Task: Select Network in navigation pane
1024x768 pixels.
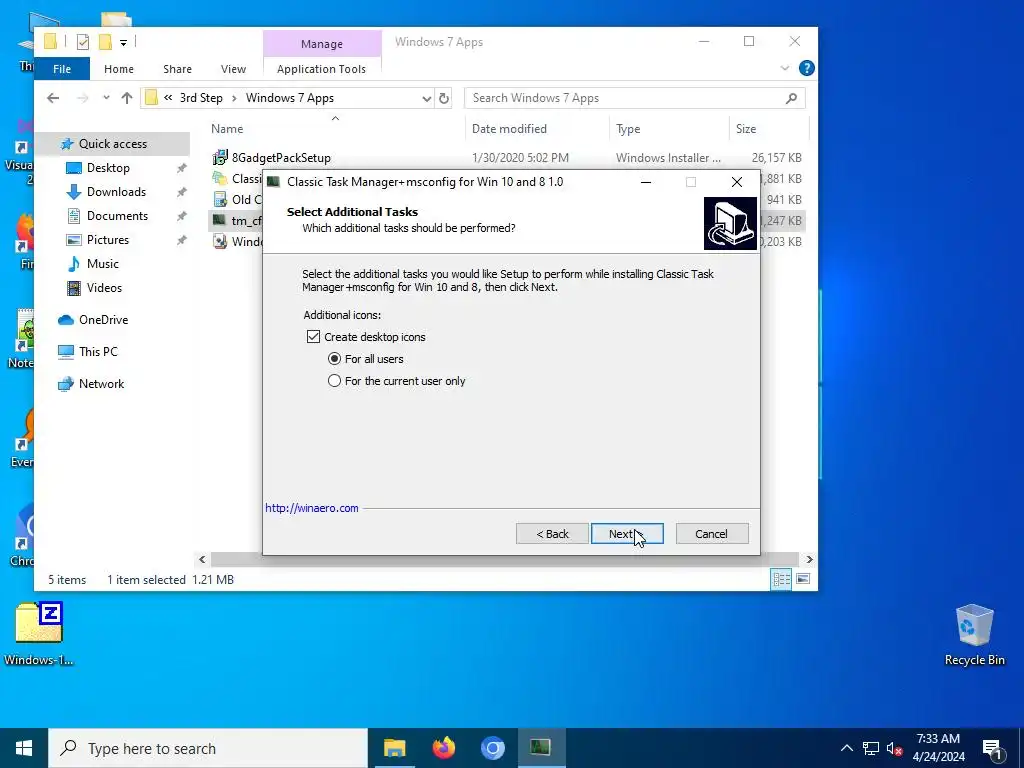Action: [x=101, y=384]
